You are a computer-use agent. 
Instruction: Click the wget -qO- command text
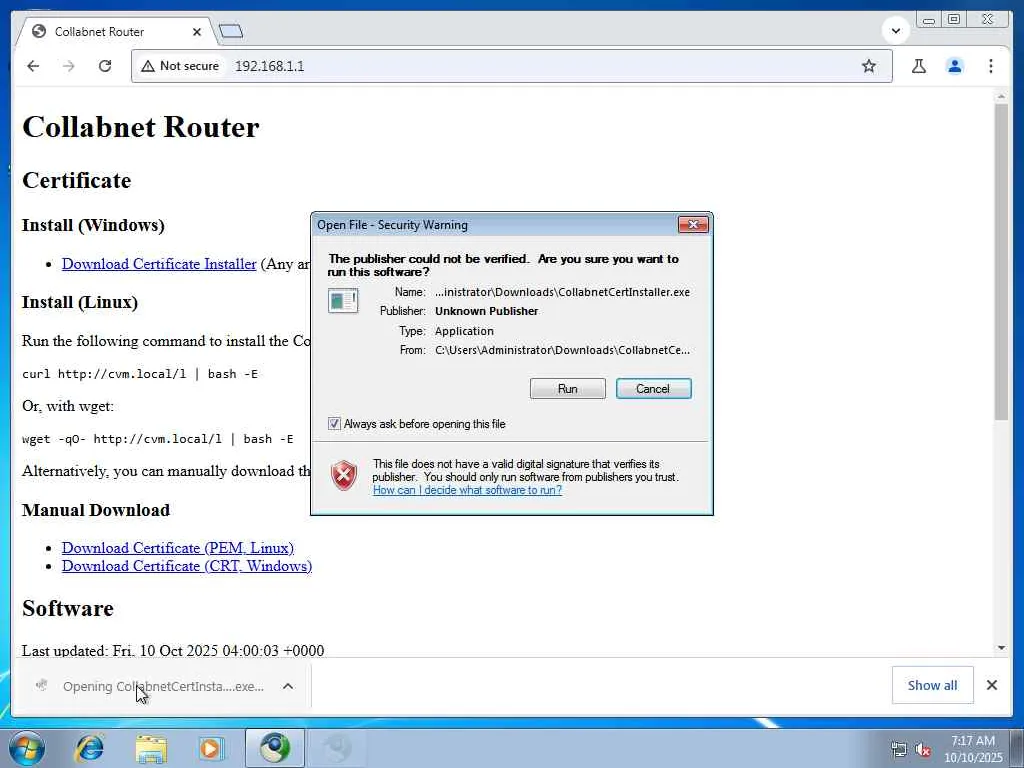tap(157, 439)
